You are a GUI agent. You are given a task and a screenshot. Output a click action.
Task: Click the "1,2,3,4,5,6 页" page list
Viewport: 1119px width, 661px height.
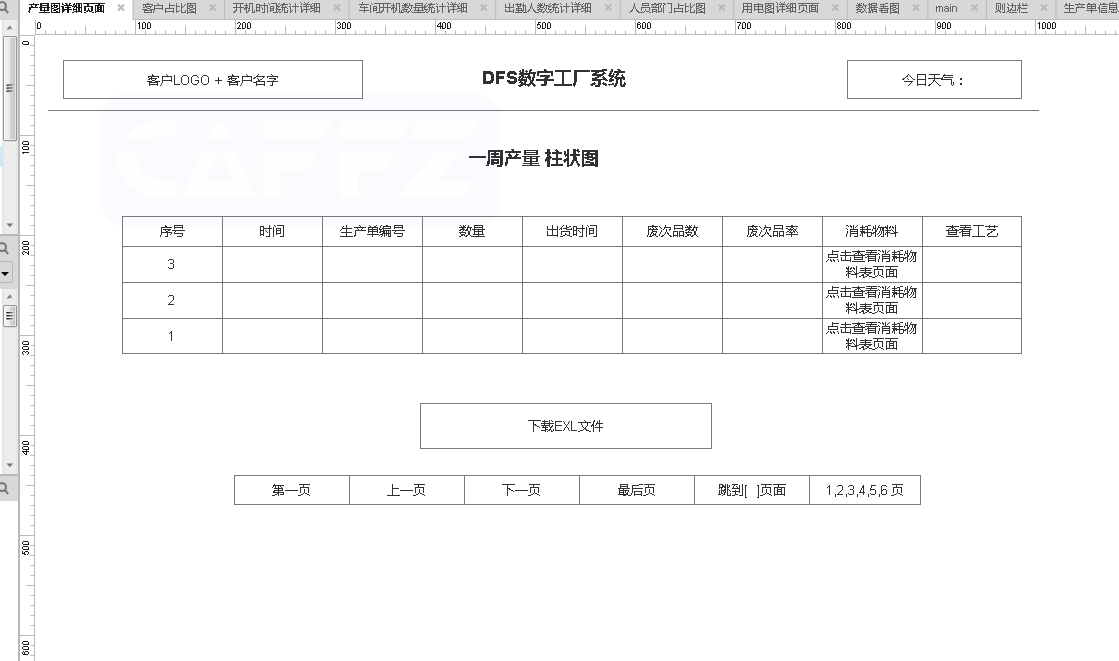866,489
